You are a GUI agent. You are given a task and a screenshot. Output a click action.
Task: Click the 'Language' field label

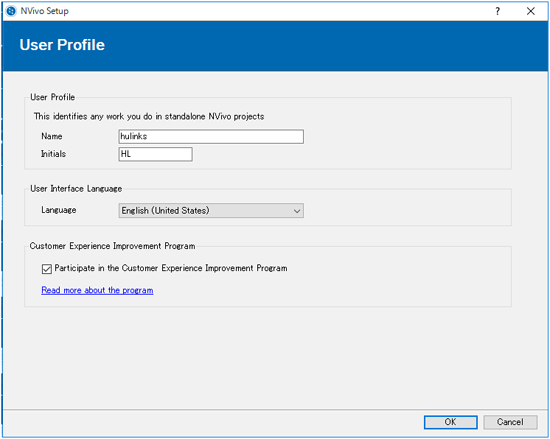(59, 210)
